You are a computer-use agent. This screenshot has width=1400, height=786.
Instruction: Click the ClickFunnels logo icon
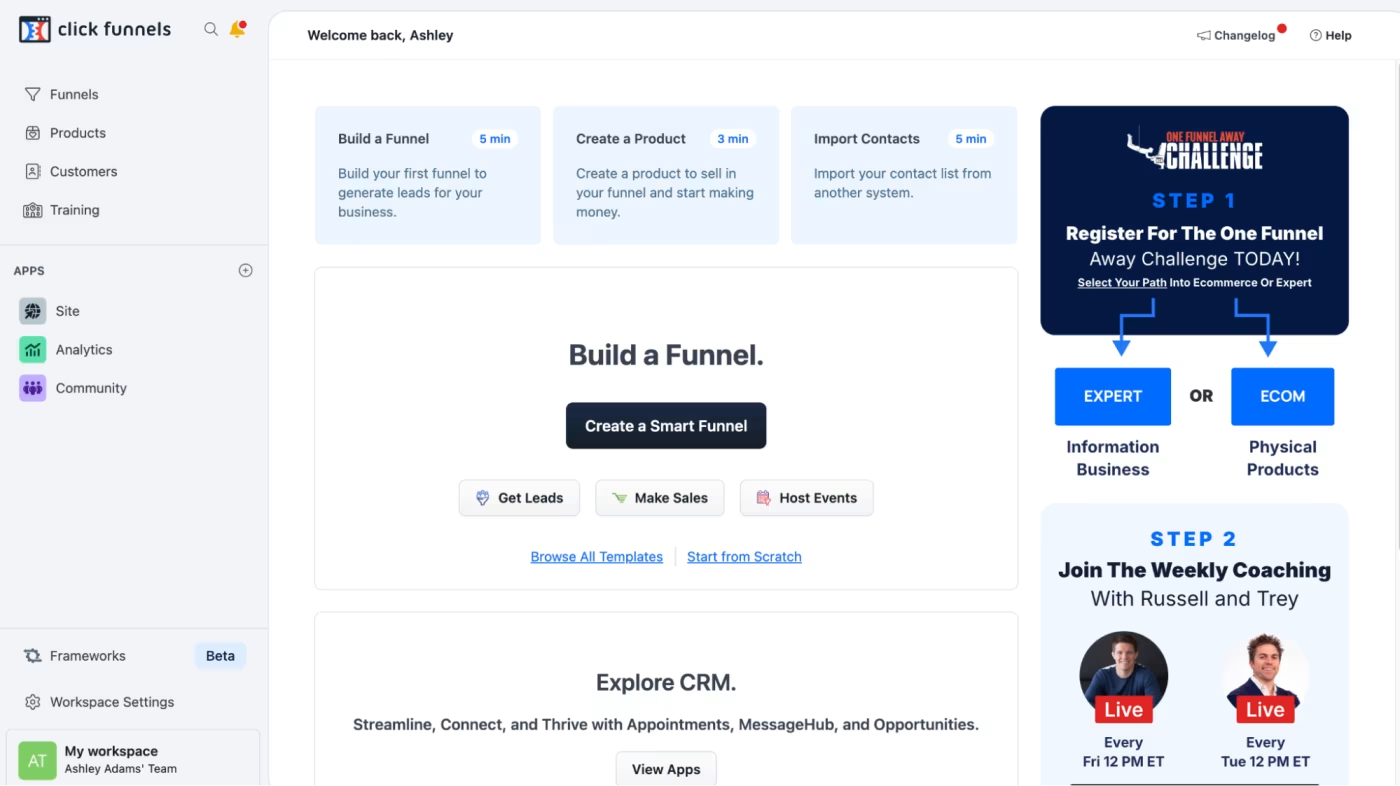pyautogui.click(x=34, y=30)
